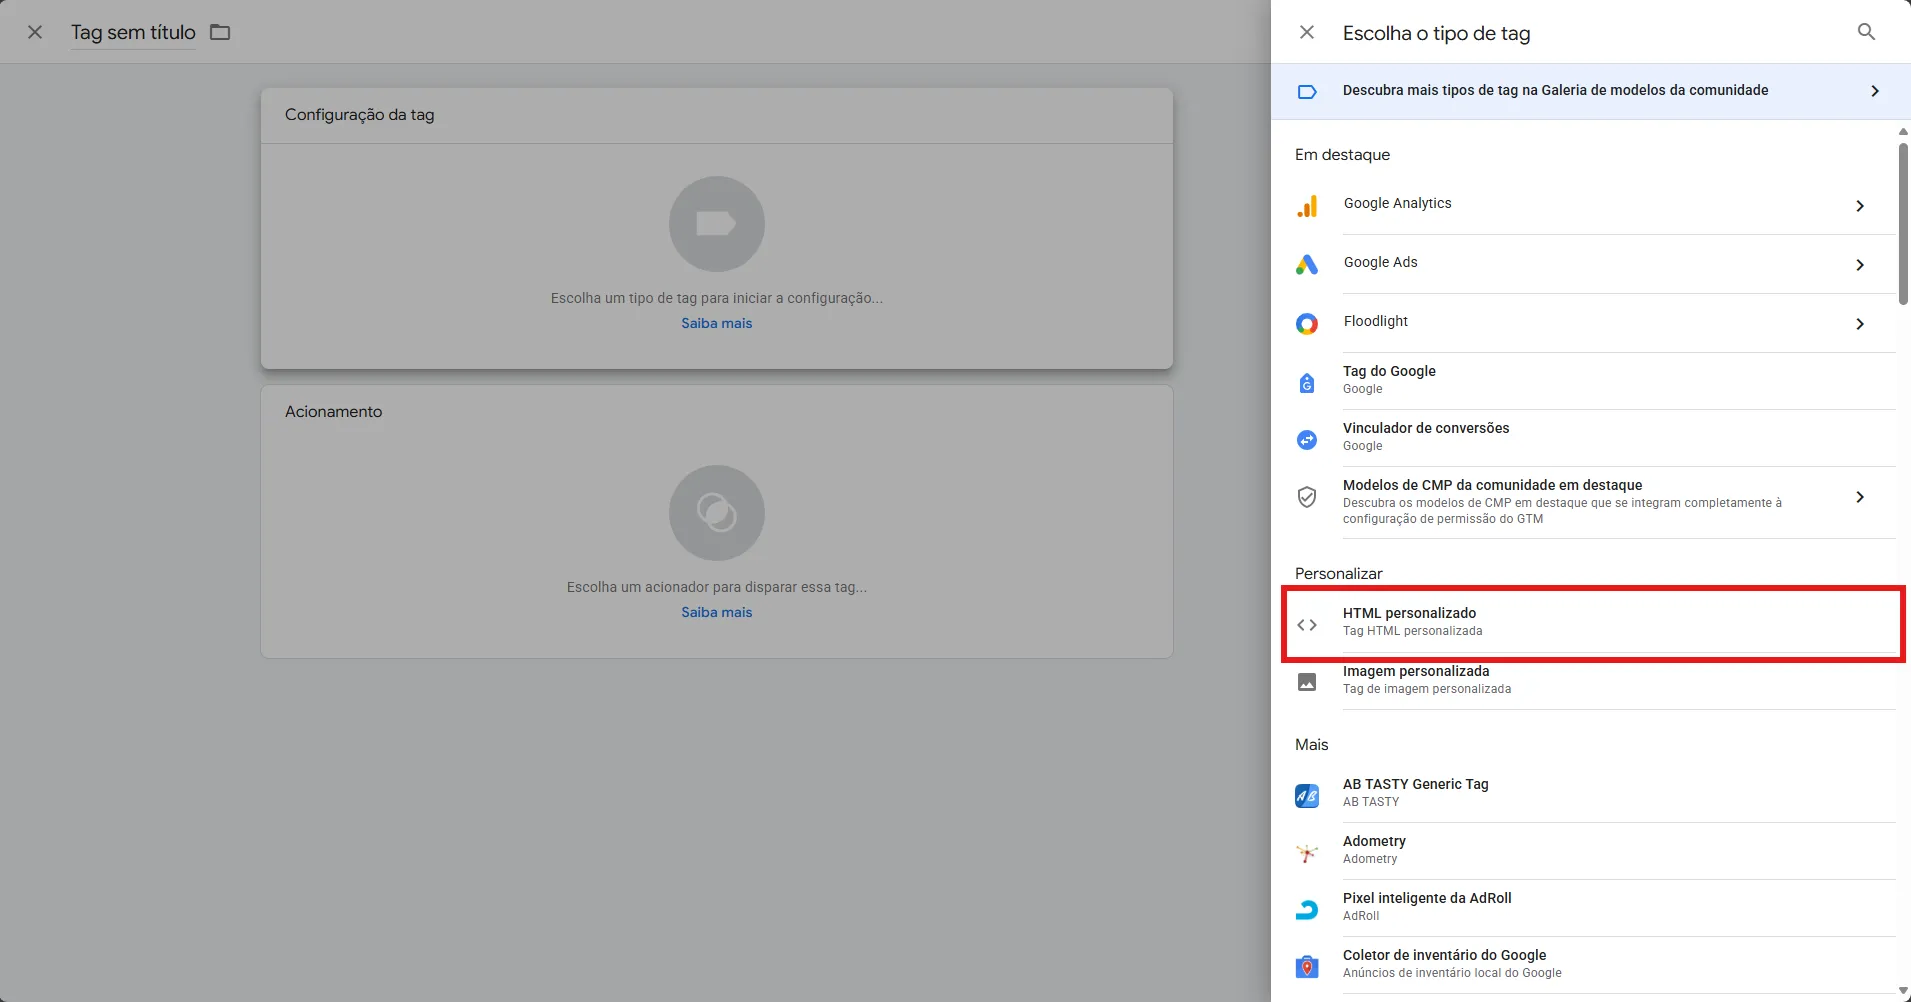This screenshot has width=1911, height=1002.
Task: Close the tag type chooser panel
Action: (1306, 32)
